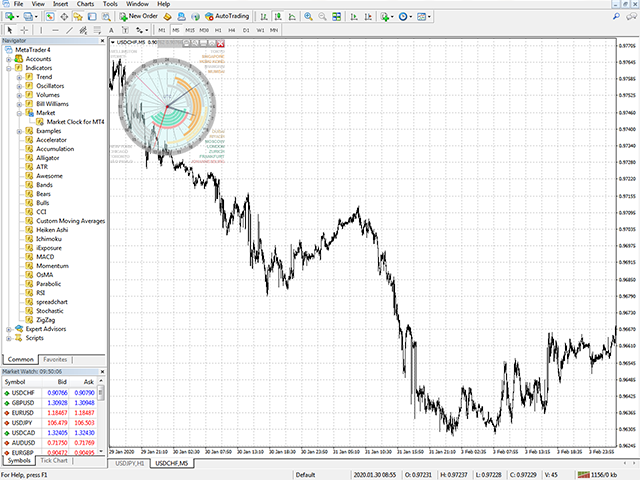Open the new chart dropdown arrow
The height and width of the screenshot is (480, 640).
click(18, 16)
